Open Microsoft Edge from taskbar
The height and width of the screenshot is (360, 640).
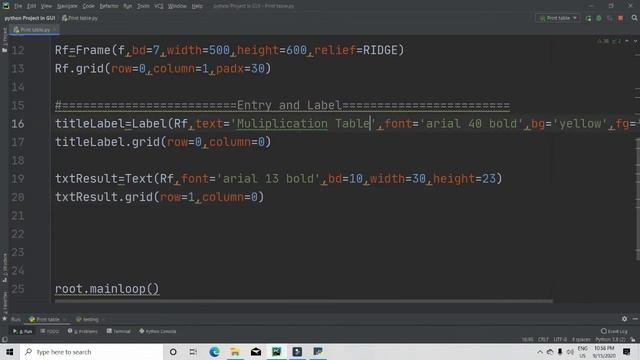point(214,352)
